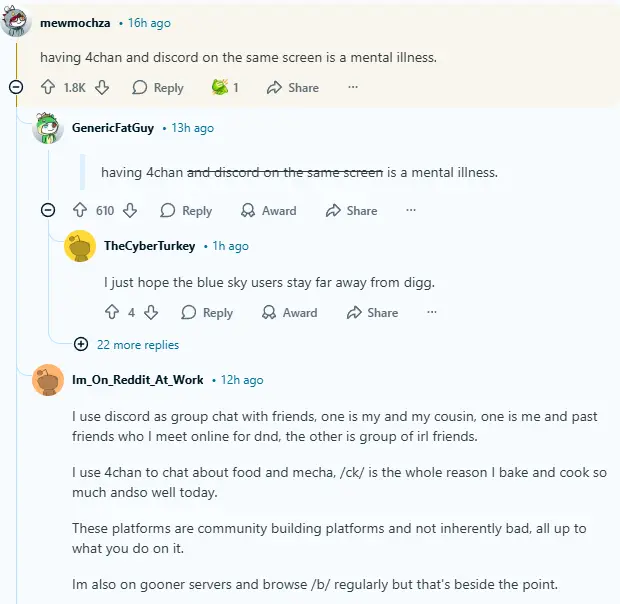Viewport: 620px width, 604px height.
Task: Collapse GenericFatGuy's reply thread
Action: click(x=48, y=211)
